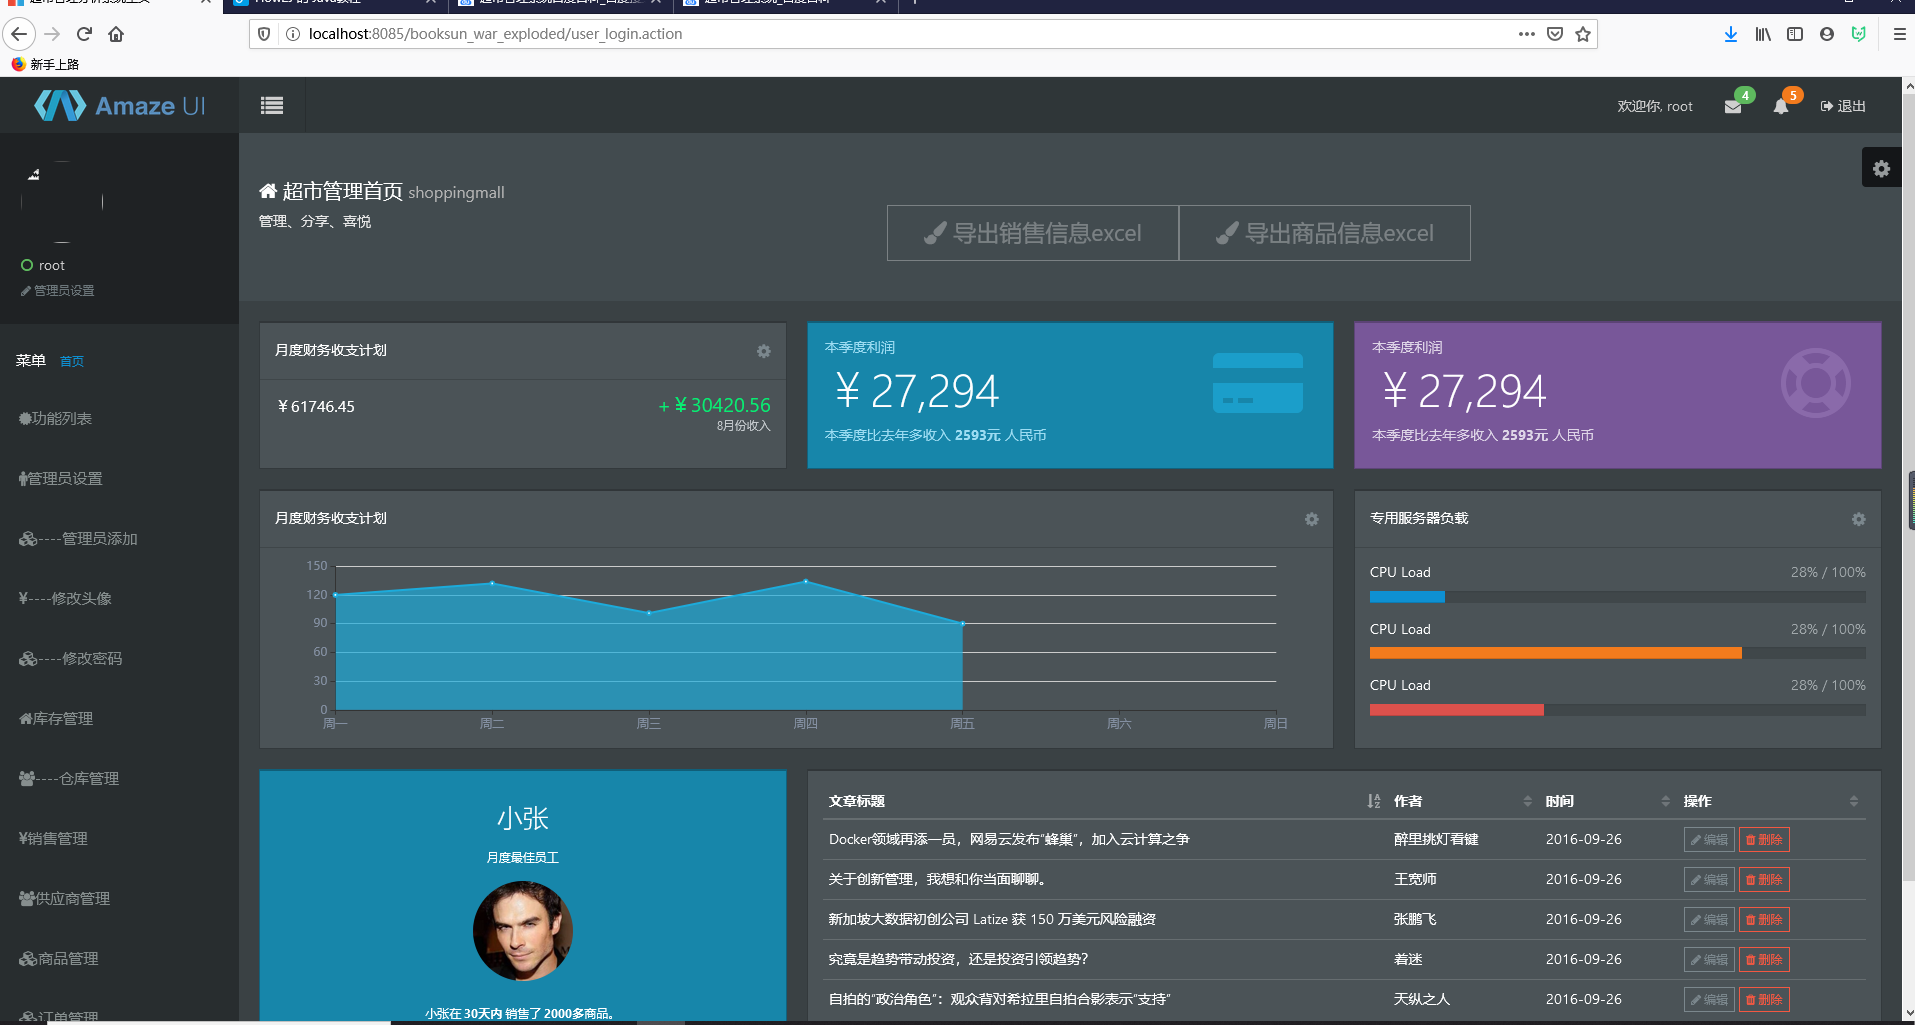This screenshot has height=1025, width=1915.
Task: Open browser downloads arrow icon
Action: (x=1731, y=34)
